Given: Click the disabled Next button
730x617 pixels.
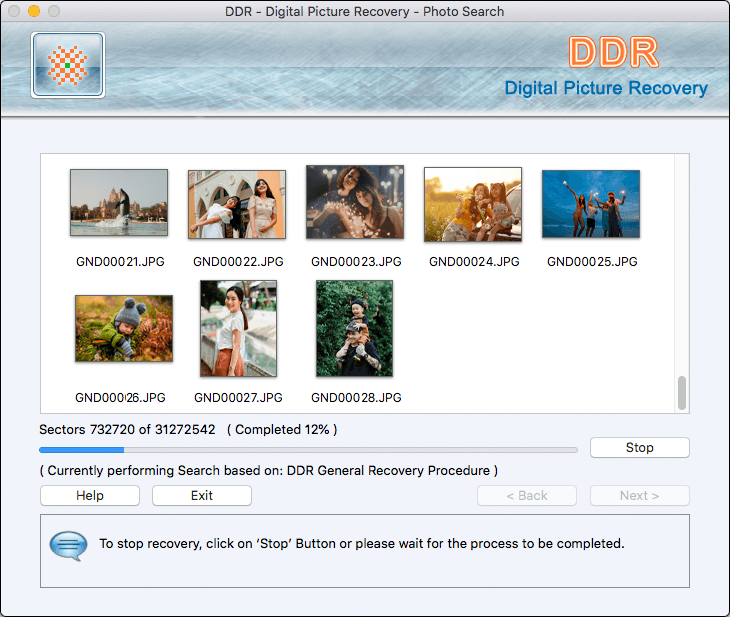Looking at the screenshot, I should pos(639,495).
